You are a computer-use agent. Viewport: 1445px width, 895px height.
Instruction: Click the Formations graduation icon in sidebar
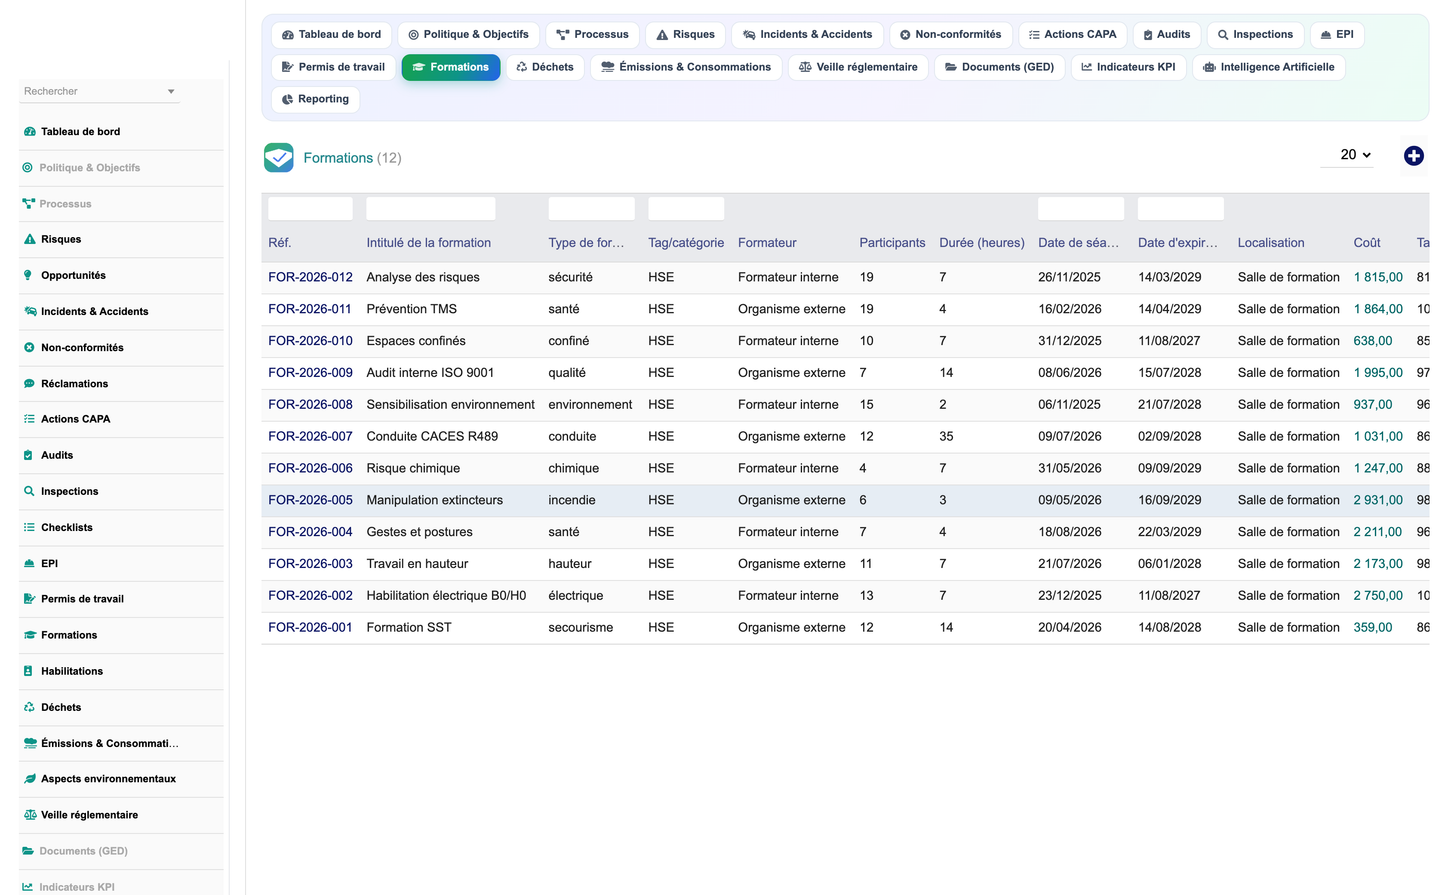tap(29, 635)
